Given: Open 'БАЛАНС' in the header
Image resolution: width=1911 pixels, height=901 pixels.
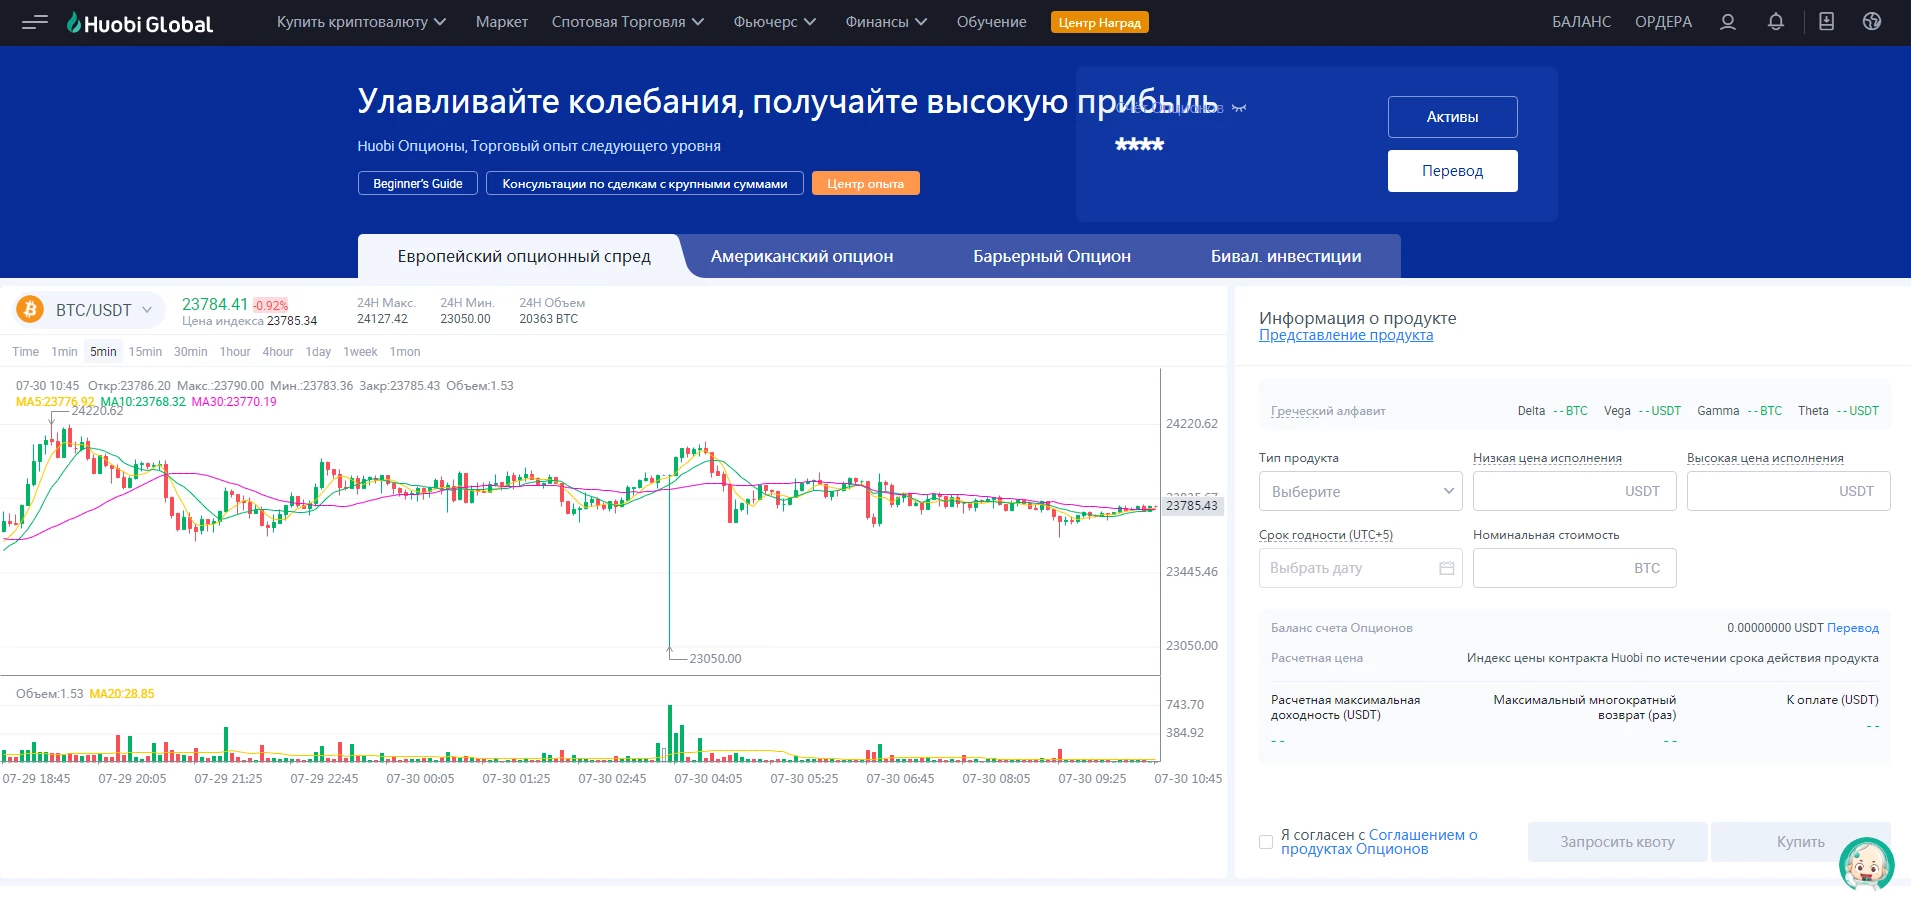Looking at the screenshot, I should click(1581, 22).
